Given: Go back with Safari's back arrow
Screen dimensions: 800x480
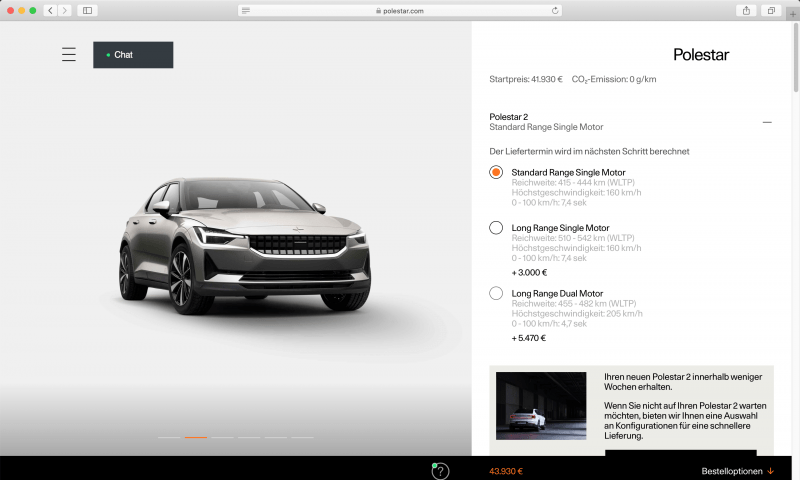Looking at the screenshot, I should pos(50,10).
